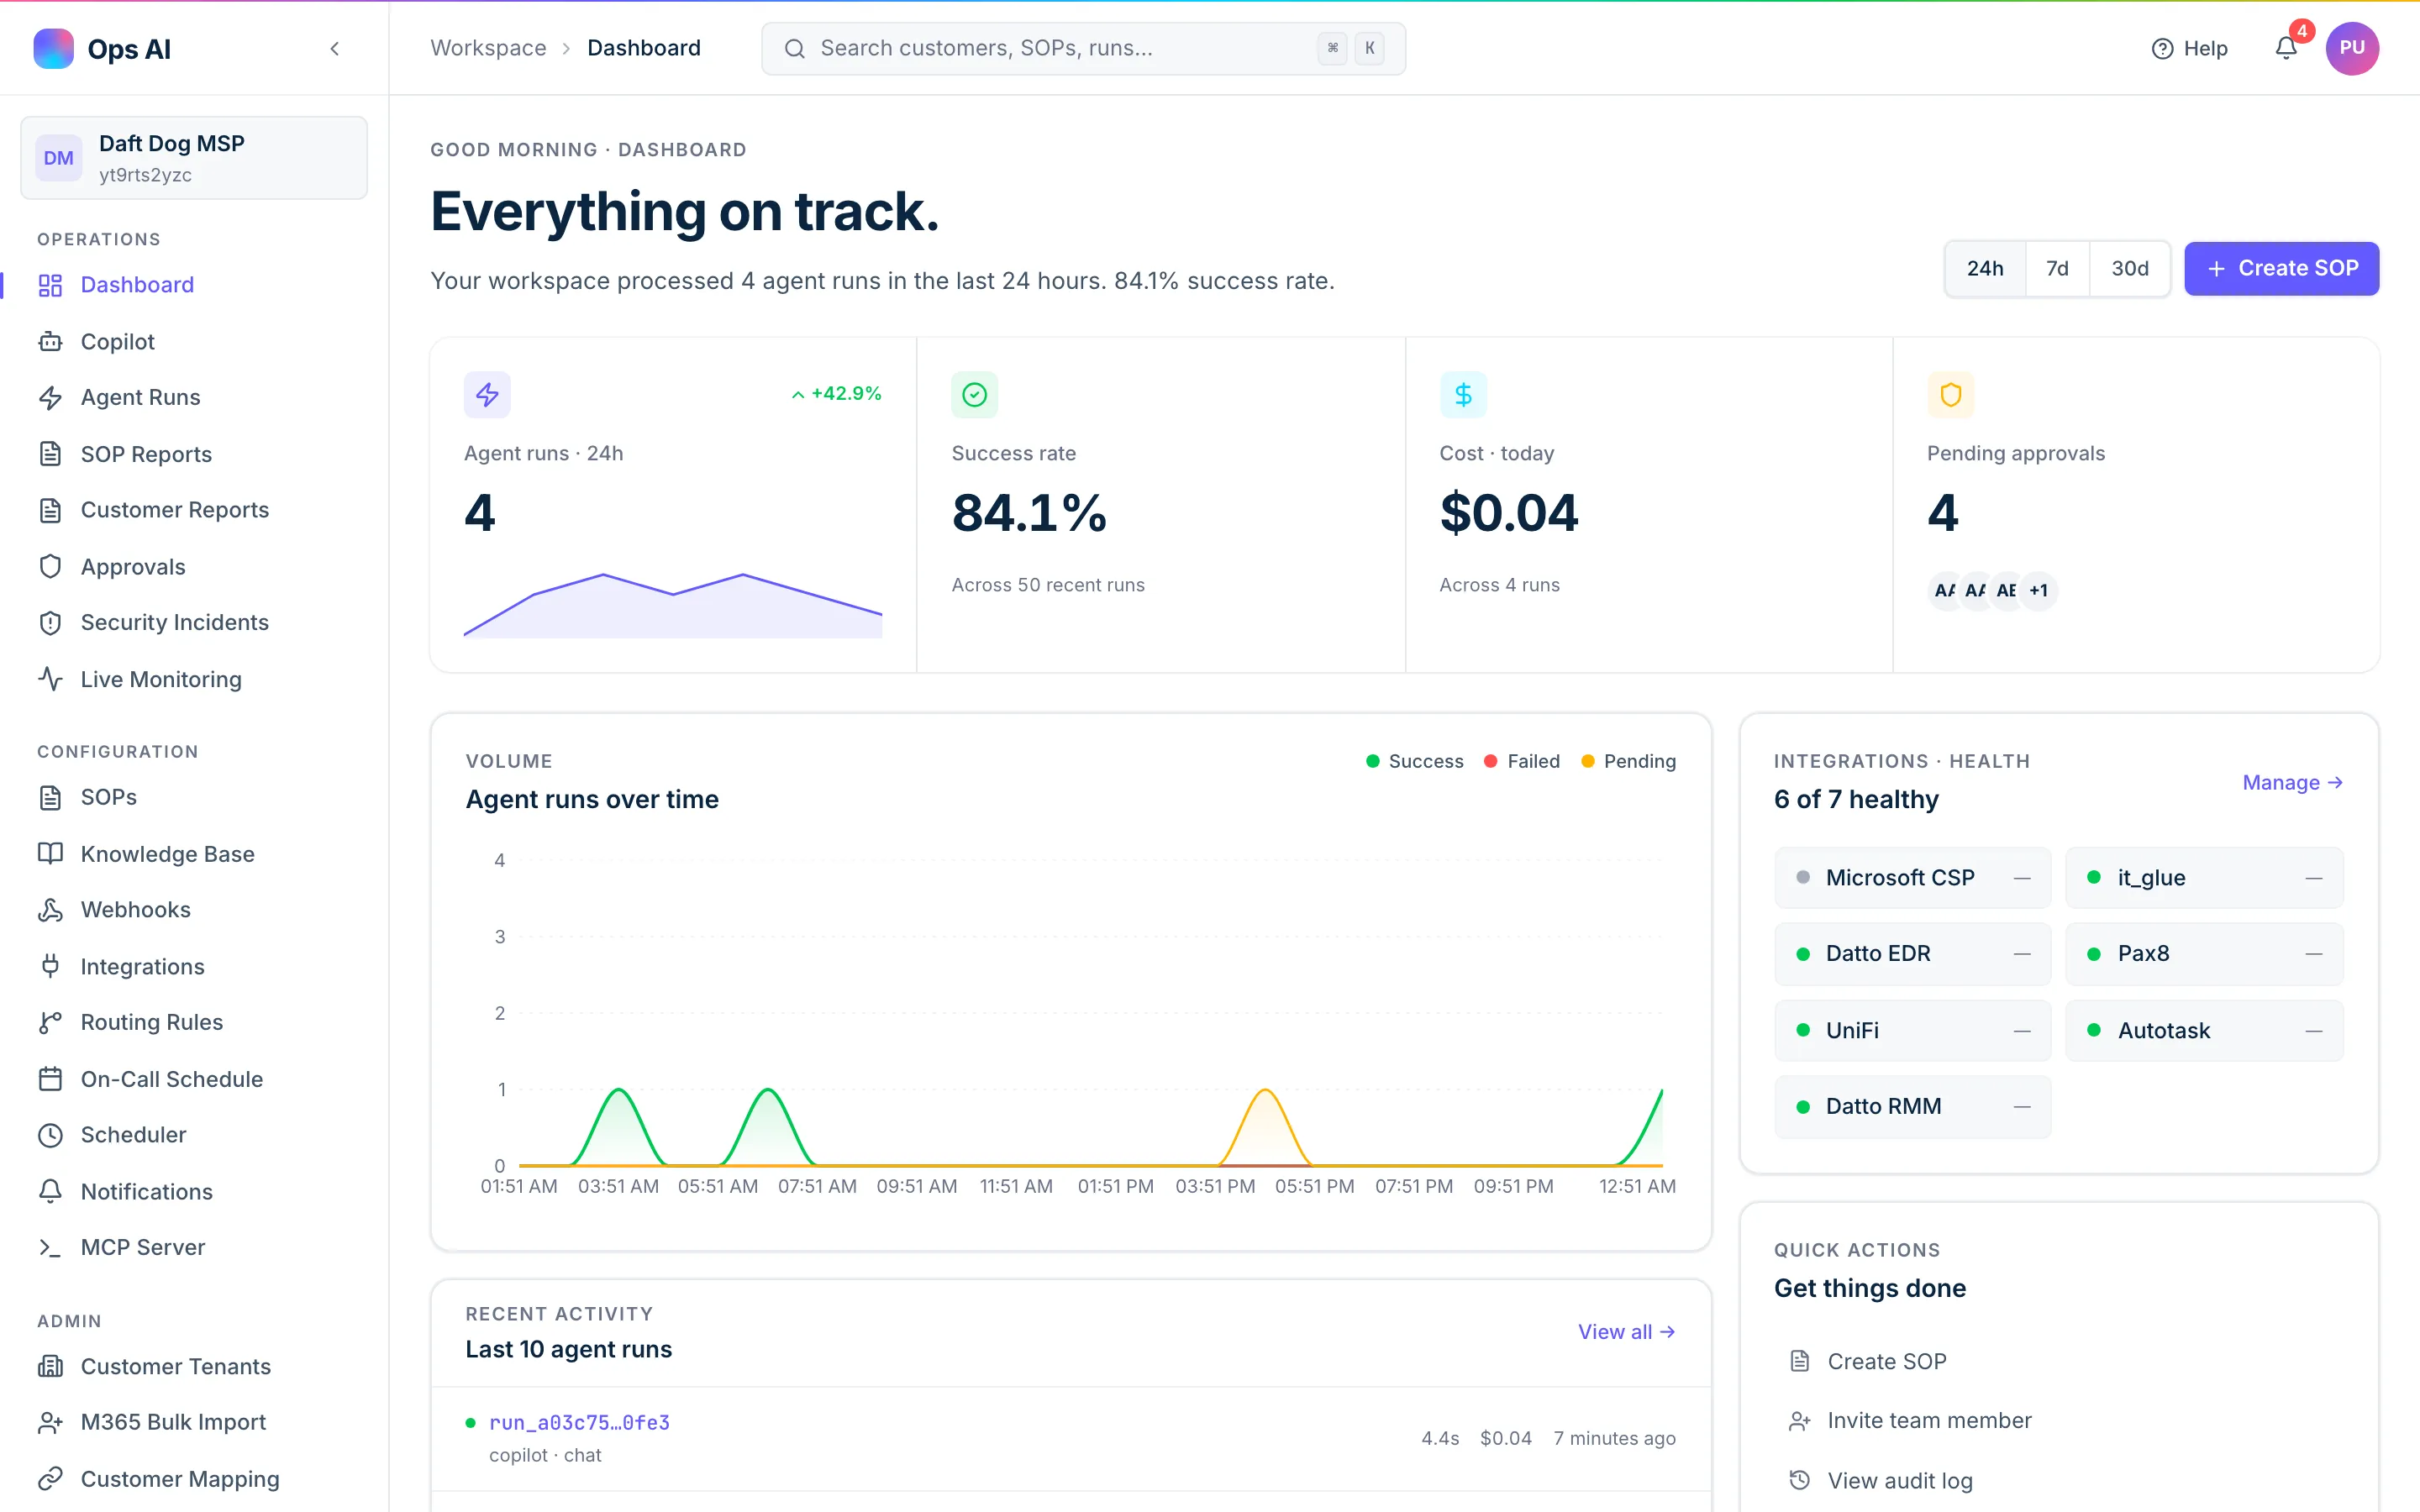Select the 24h time range
The image size is (2420, 1512).
[1985, 268]
